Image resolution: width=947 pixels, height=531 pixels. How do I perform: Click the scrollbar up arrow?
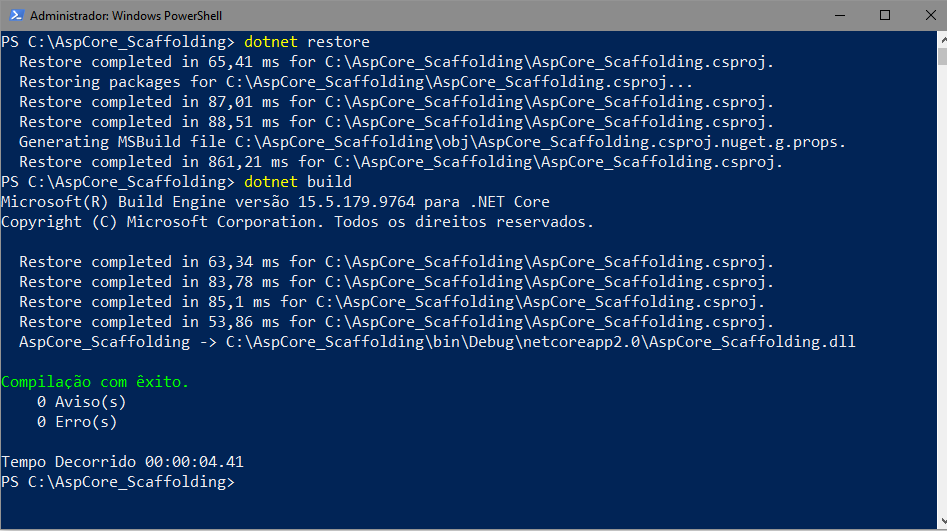click(942, 39)
